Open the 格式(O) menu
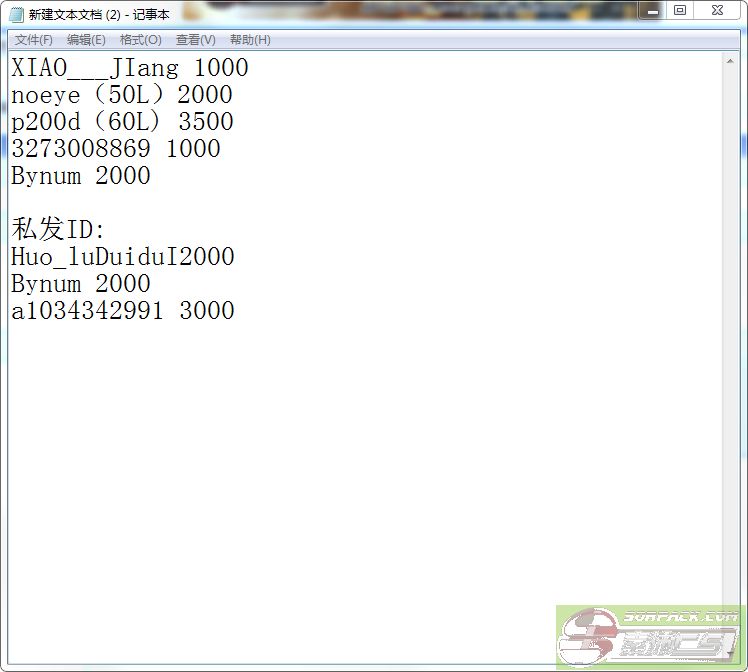 tap(140, 40)
